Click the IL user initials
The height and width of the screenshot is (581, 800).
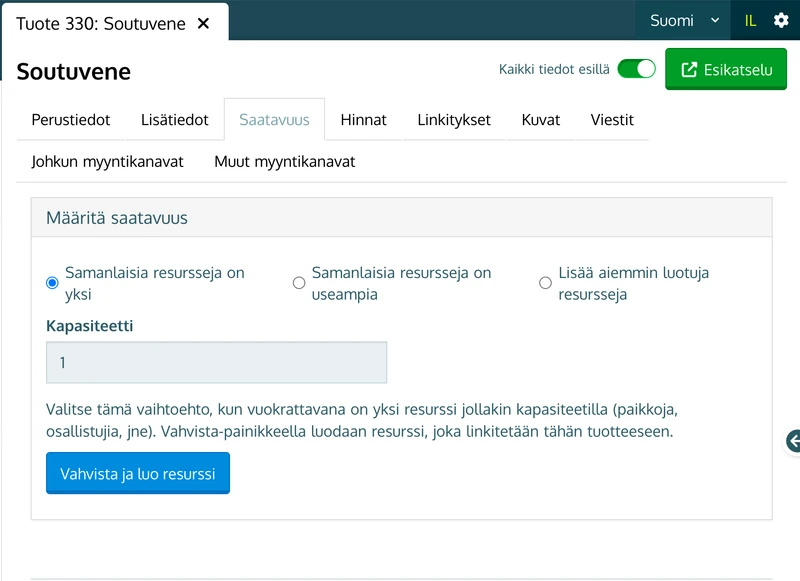tap(750, 20)
